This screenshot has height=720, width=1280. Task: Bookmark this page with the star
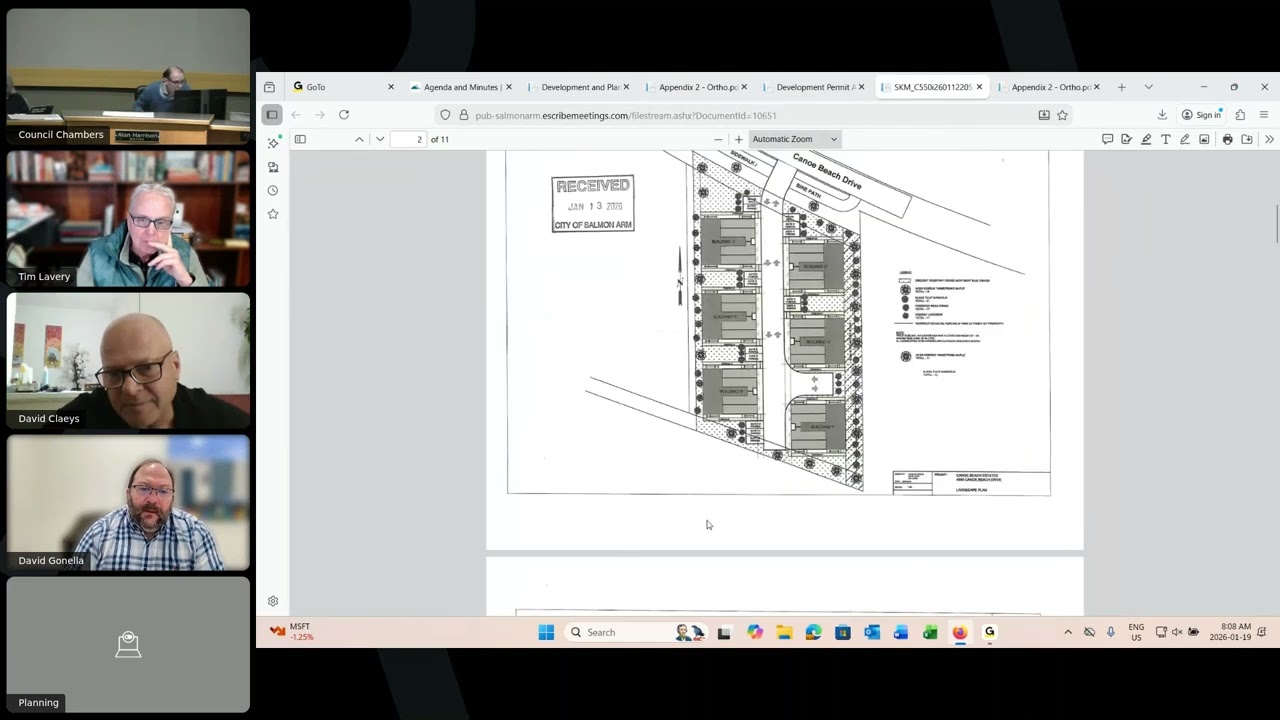click(1062, 115)
